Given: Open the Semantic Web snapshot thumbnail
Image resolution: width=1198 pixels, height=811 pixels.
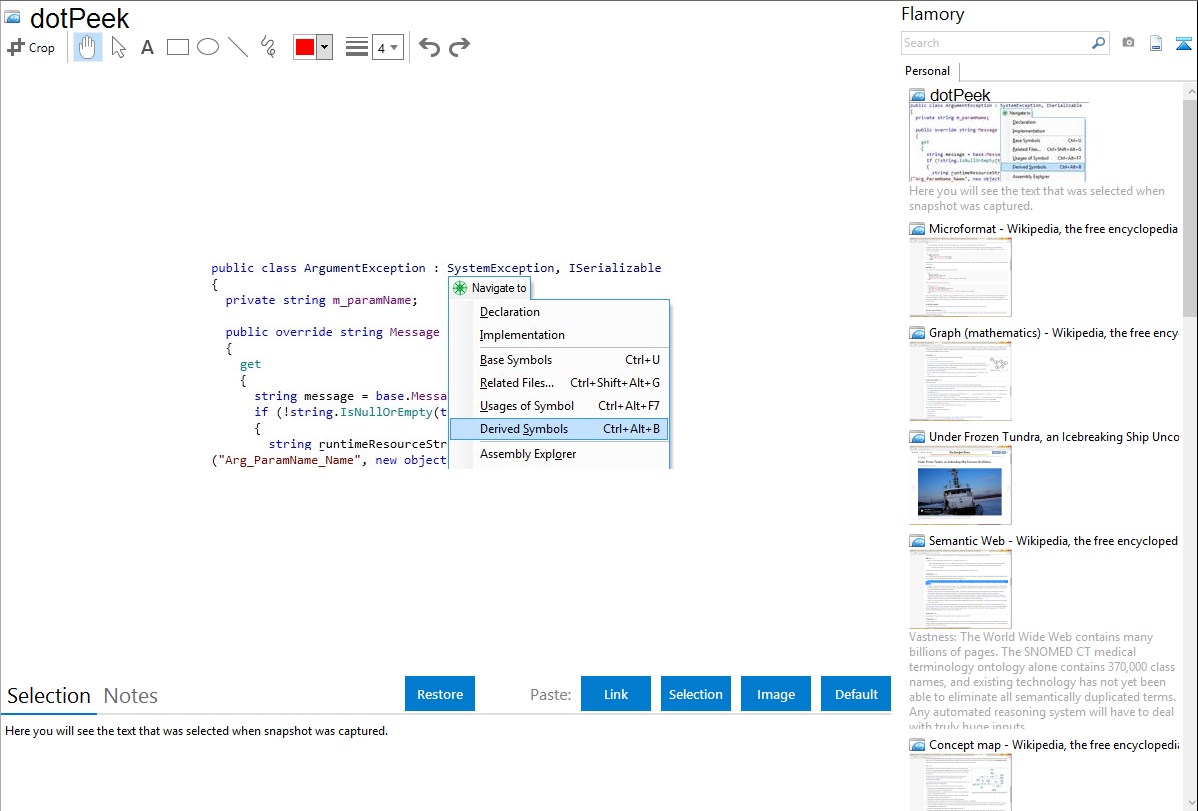Looking at the screenshot, I should pos(960,589).
